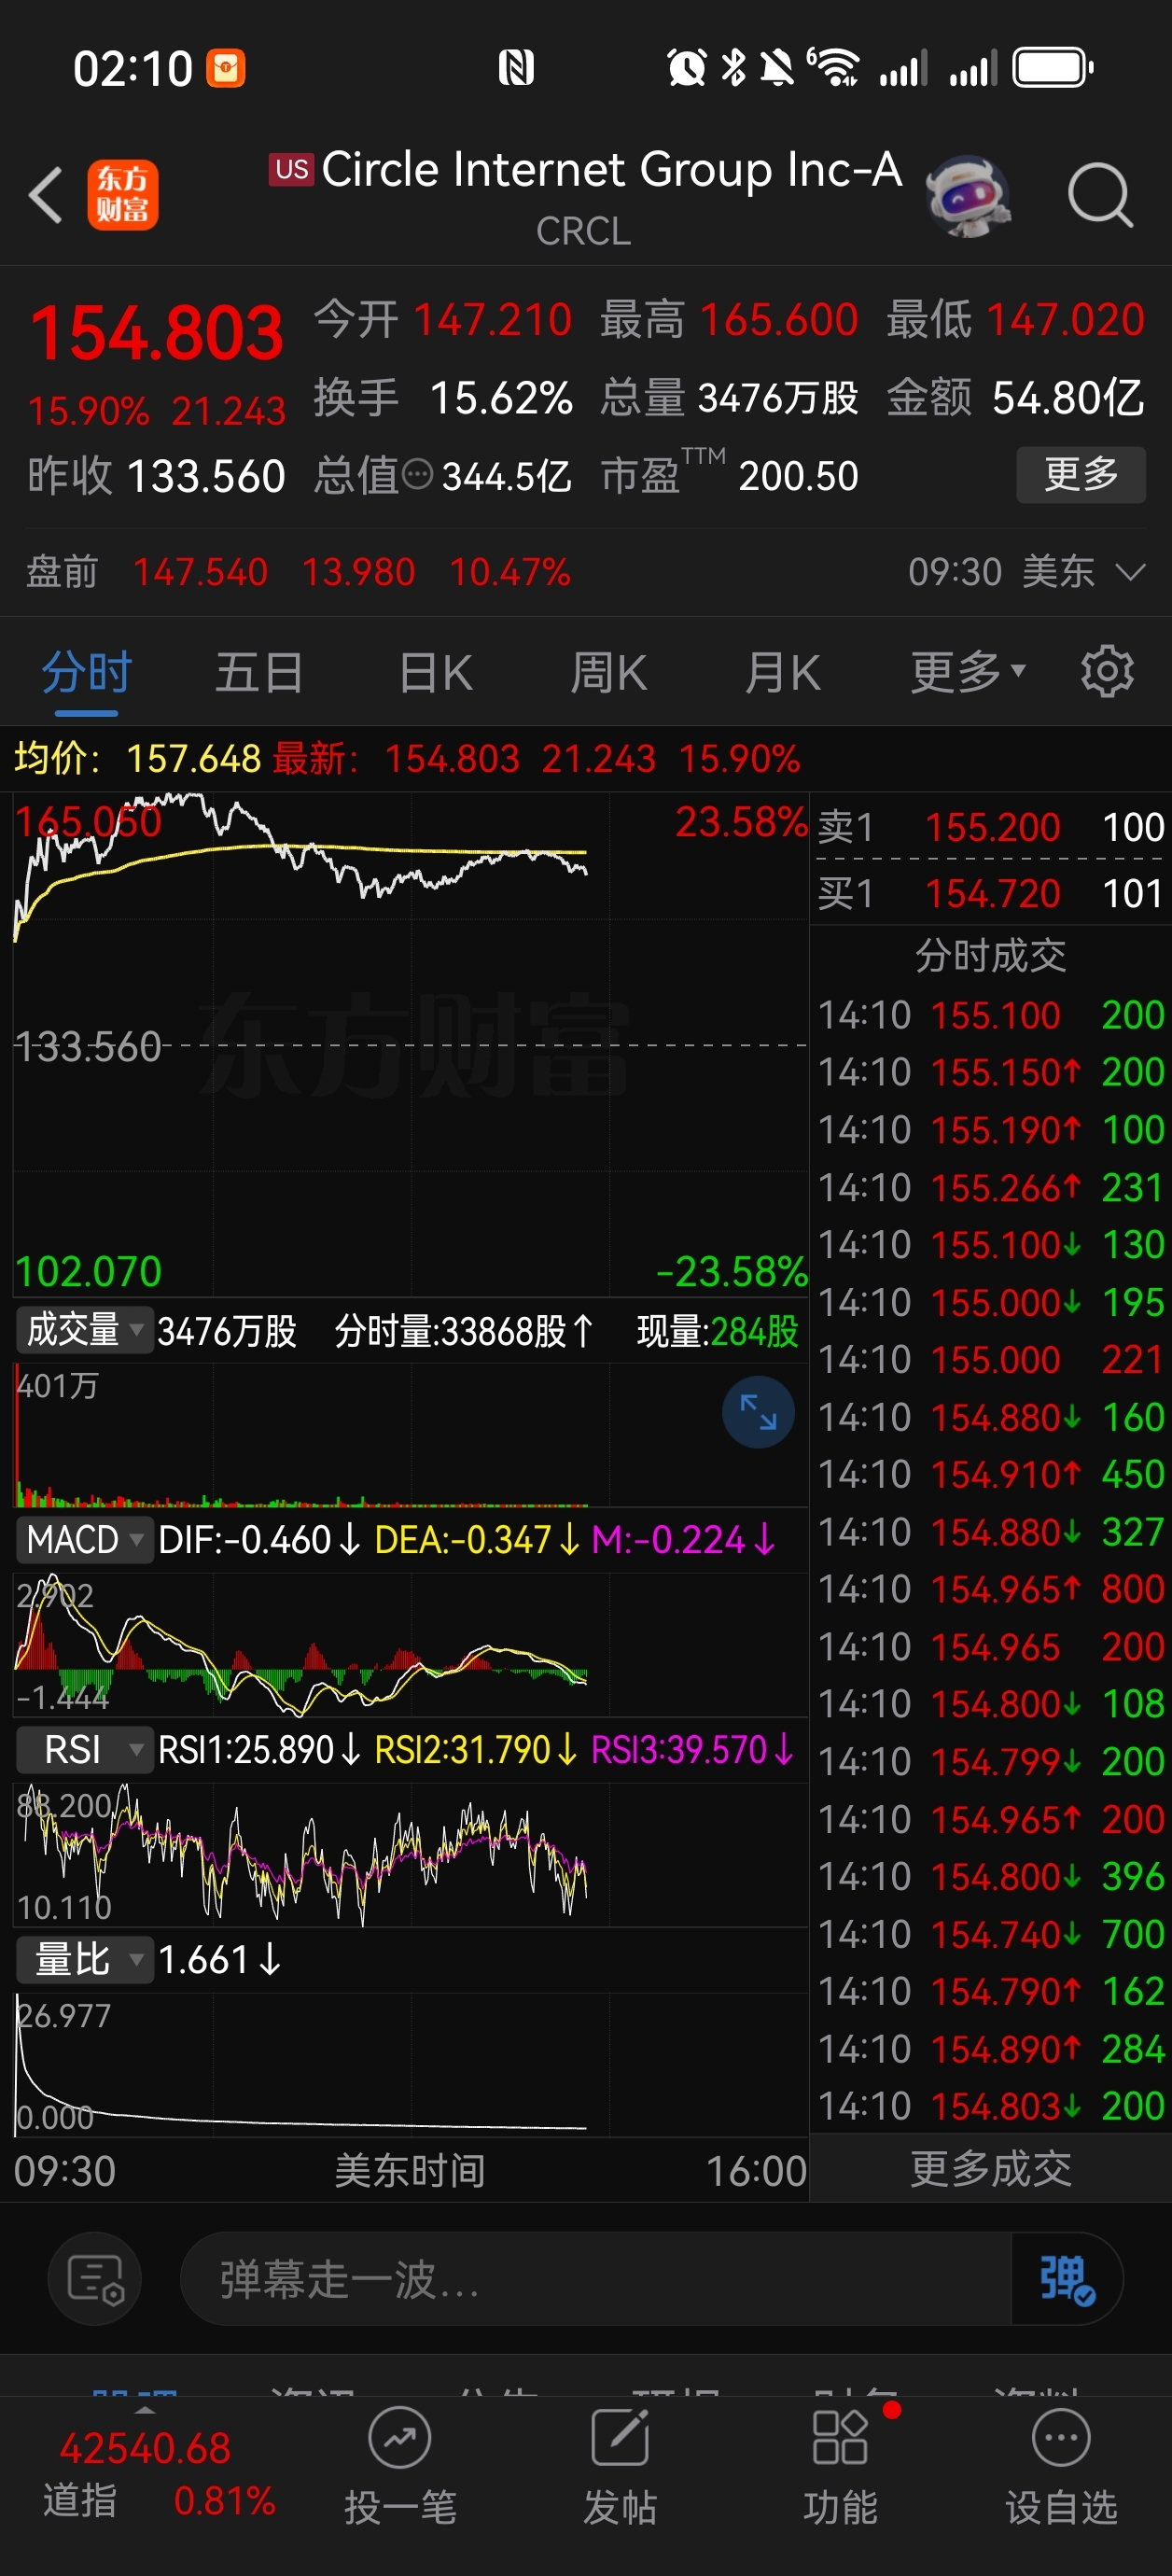
Task: Open the 更多成交 link
Action: (990, 2169)
